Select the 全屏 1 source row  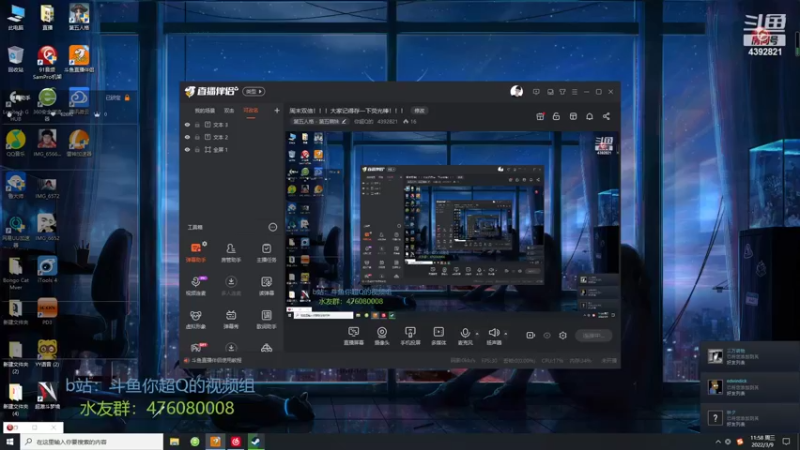(232, 149)
